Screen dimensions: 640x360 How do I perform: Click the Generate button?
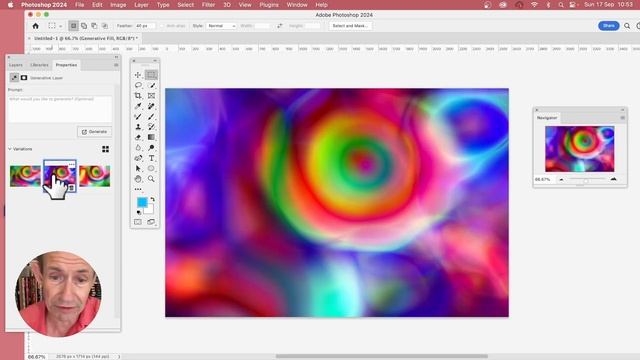pyautogui.click(x=95, y=132)
